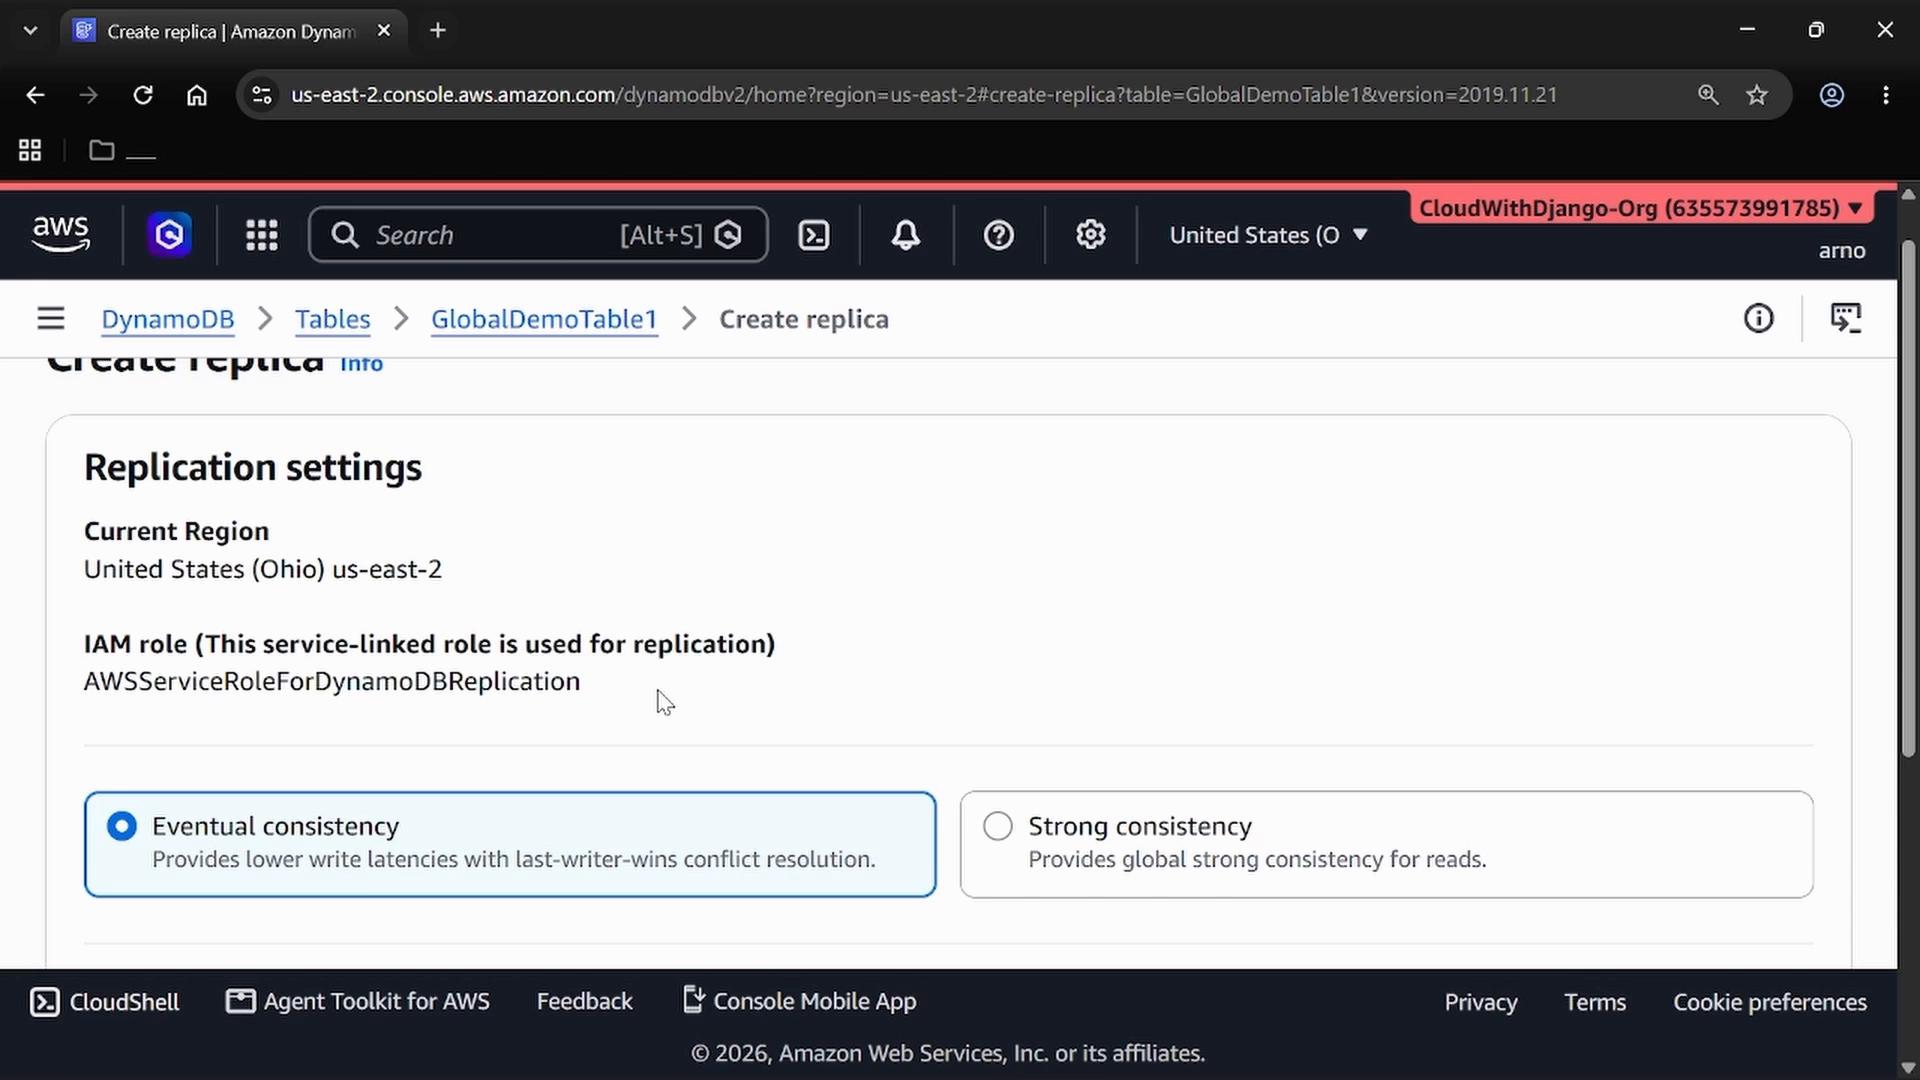Open CloudShell in the footer
Viewport: 1920px width, 1080px height.
[105, 1002]
